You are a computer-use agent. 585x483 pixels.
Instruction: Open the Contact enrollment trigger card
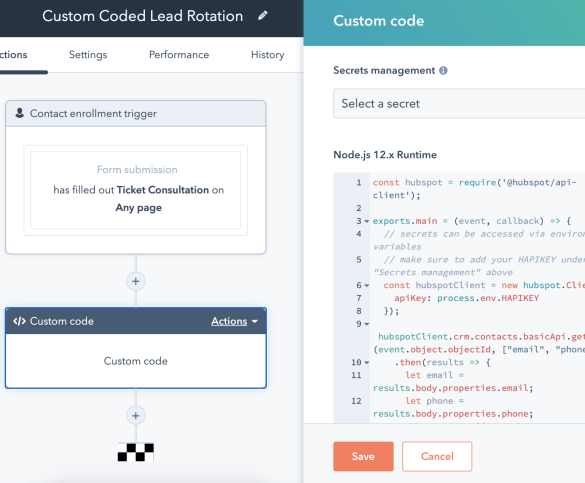coord(136,113)
